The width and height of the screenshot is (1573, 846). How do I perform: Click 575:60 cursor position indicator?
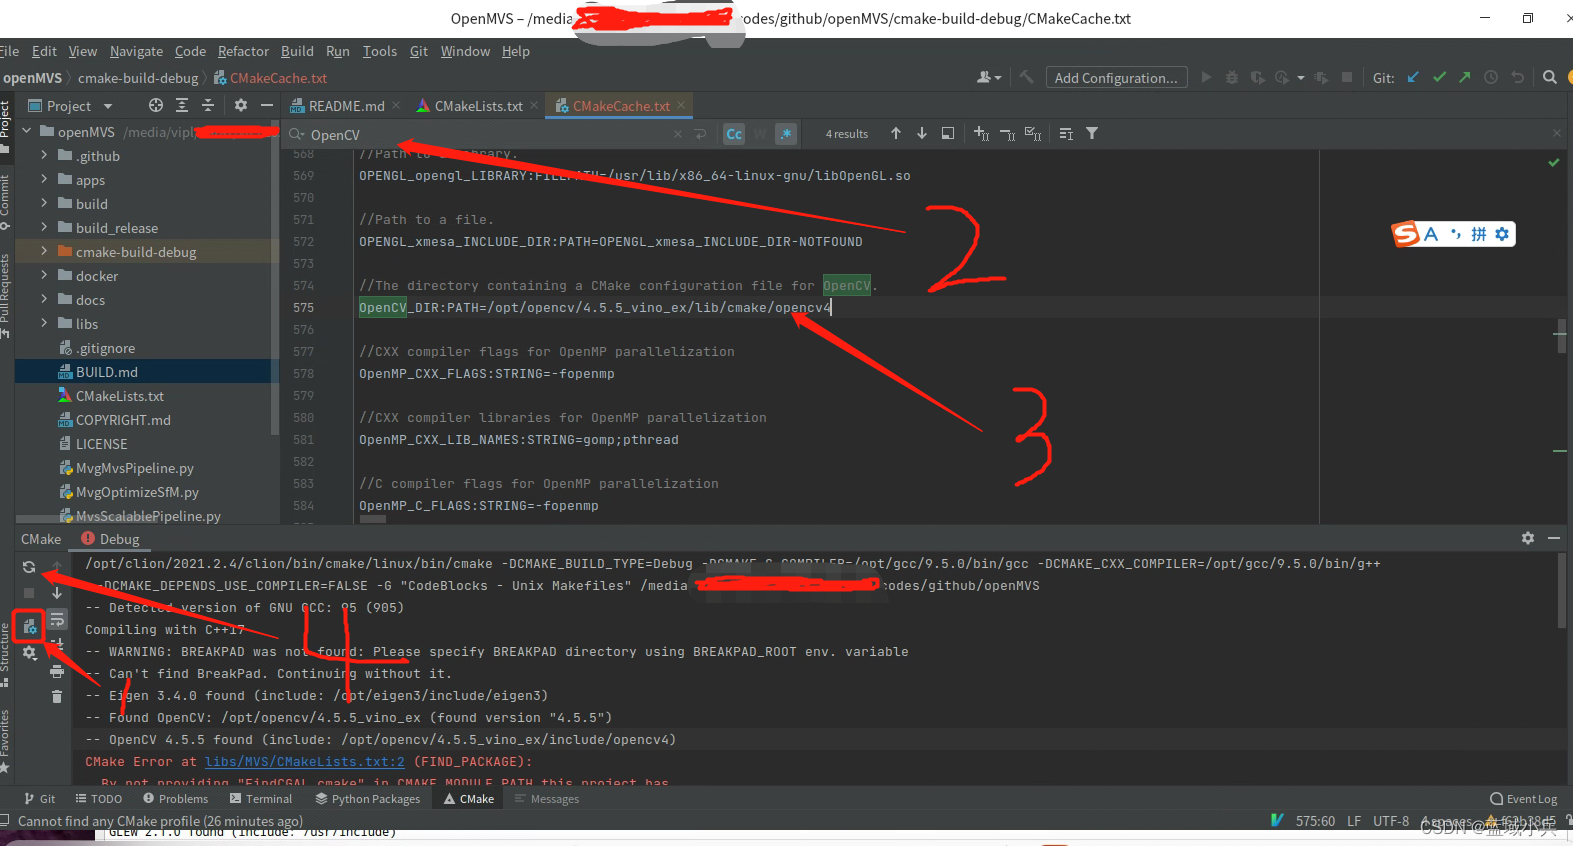(x=1315, y=821)
